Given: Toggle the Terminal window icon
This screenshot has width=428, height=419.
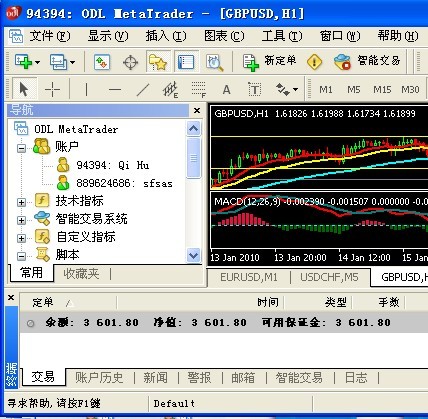Looking at the screenshot, I should (x=186, y=62).
